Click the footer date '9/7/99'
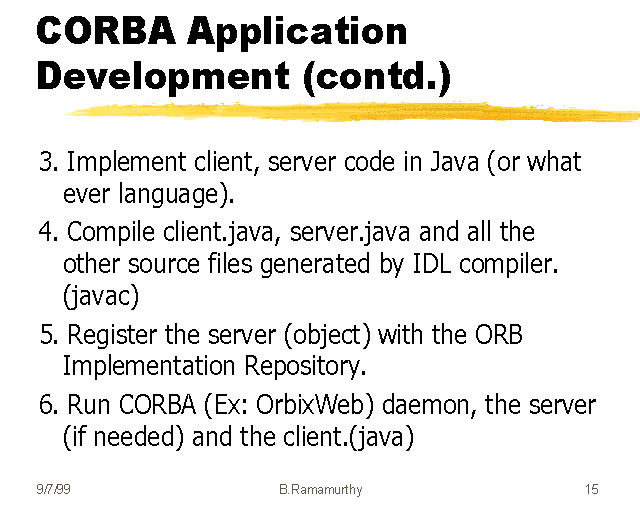Image resolution: width=640 pixels, height=512 pixels. click(54, 490)
